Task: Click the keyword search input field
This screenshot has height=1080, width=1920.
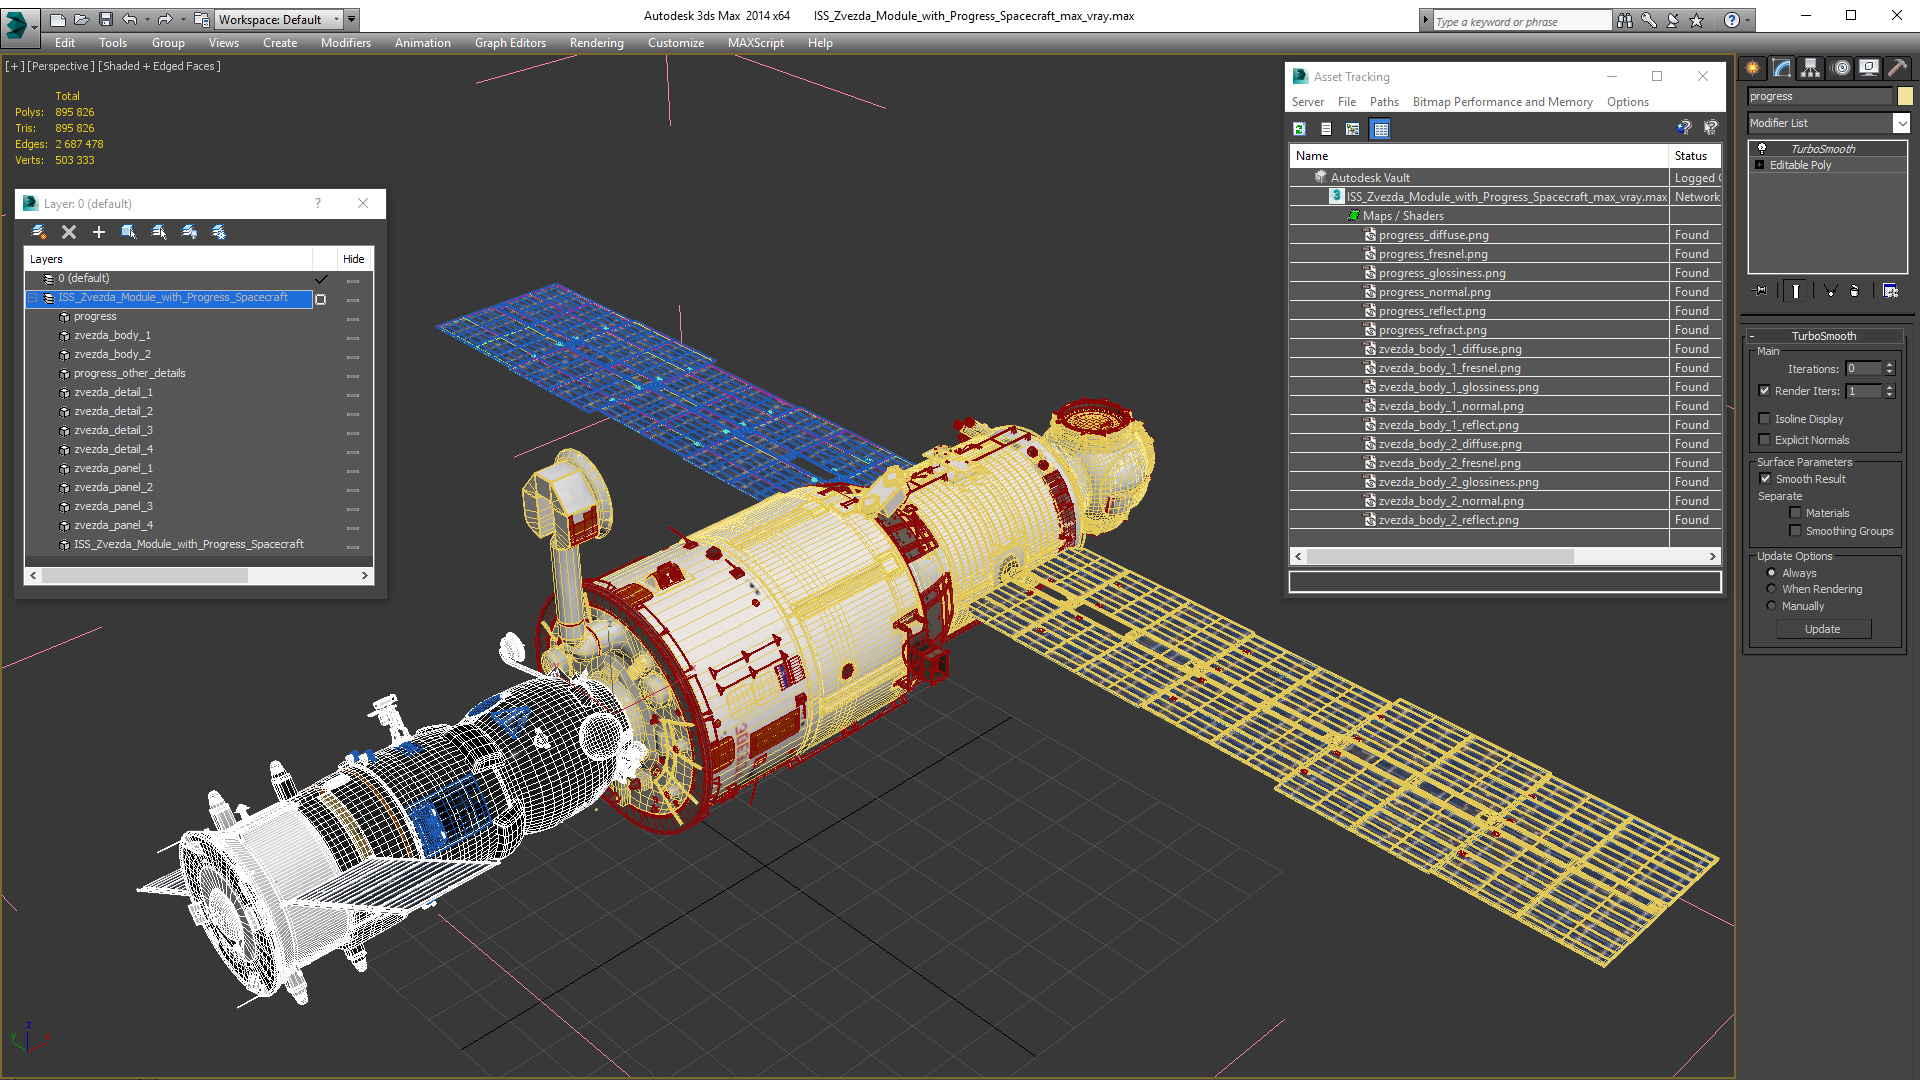Action: point(1521,21)
